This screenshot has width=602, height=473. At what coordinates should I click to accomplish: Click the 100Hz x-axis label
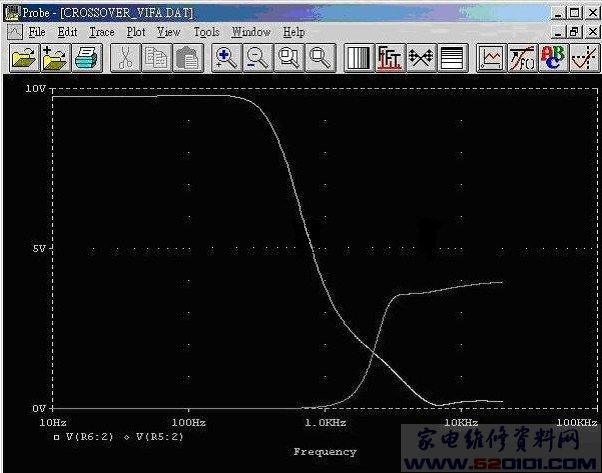click(189, 423)
